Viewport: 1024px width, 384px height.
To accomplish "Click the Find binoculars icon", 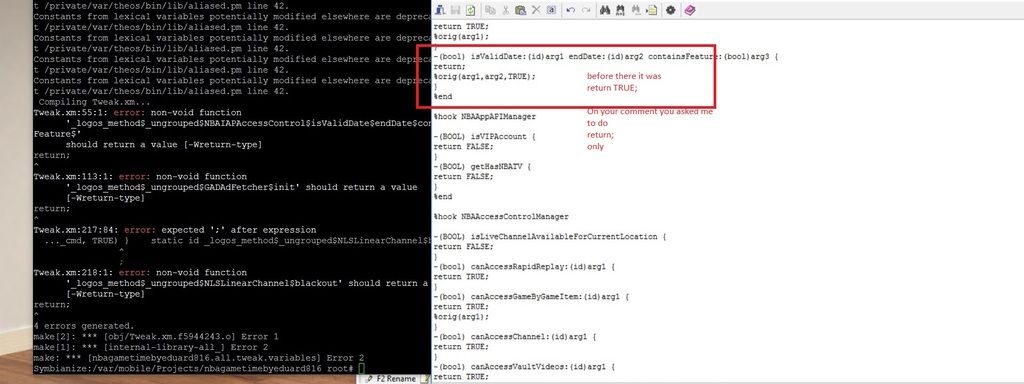I will coord(605,10).
